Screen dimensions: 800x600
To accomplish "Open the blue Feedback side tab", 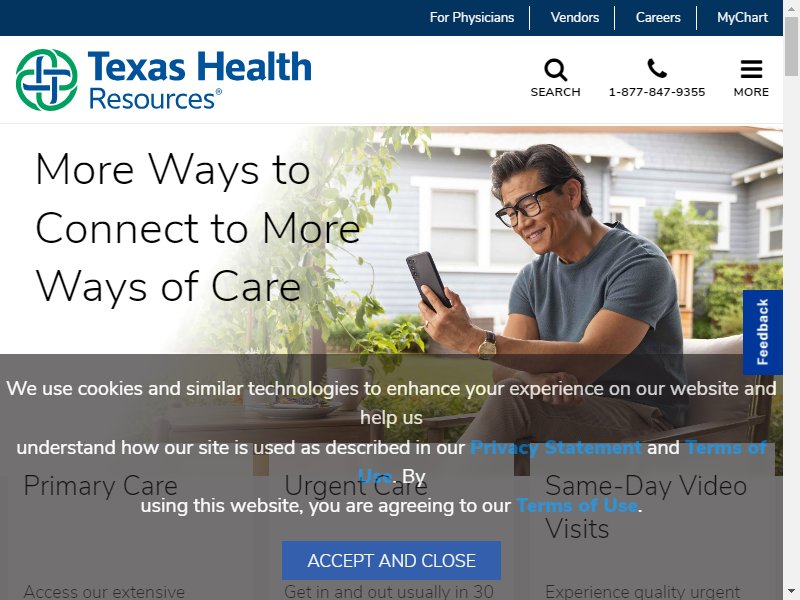I will click(x=762, y=332).
